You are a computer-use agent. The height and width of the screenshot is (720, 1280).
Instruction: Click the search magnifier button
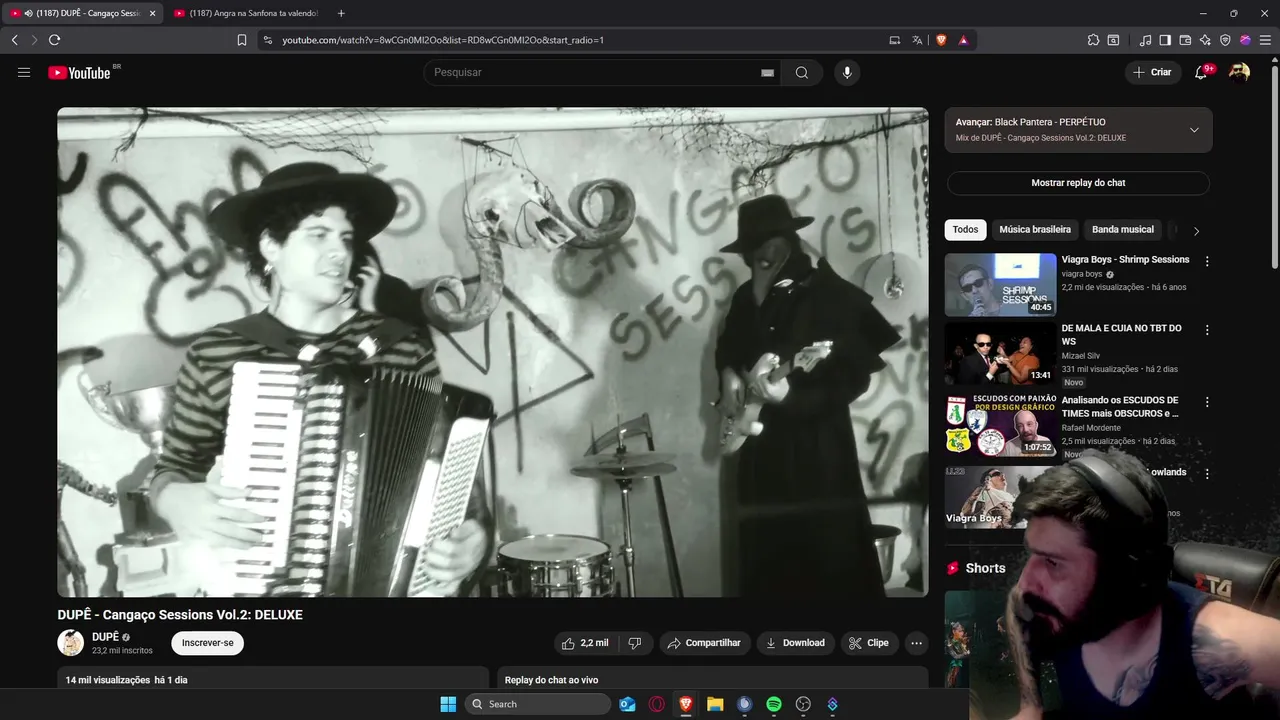pyautogui.click(x=802, y=72)
